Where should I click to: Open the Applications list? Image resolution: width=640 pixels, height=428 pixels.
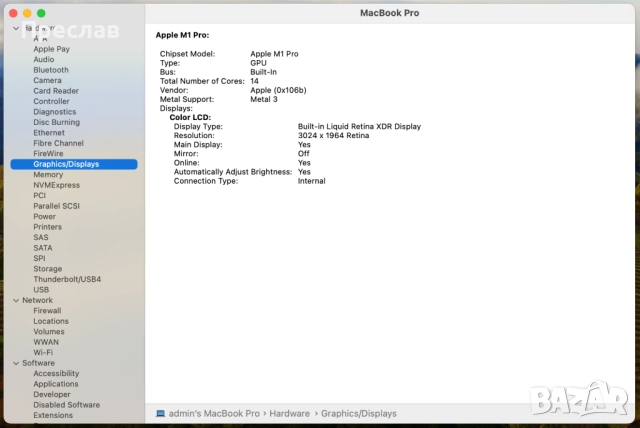(x=56, y=384)
